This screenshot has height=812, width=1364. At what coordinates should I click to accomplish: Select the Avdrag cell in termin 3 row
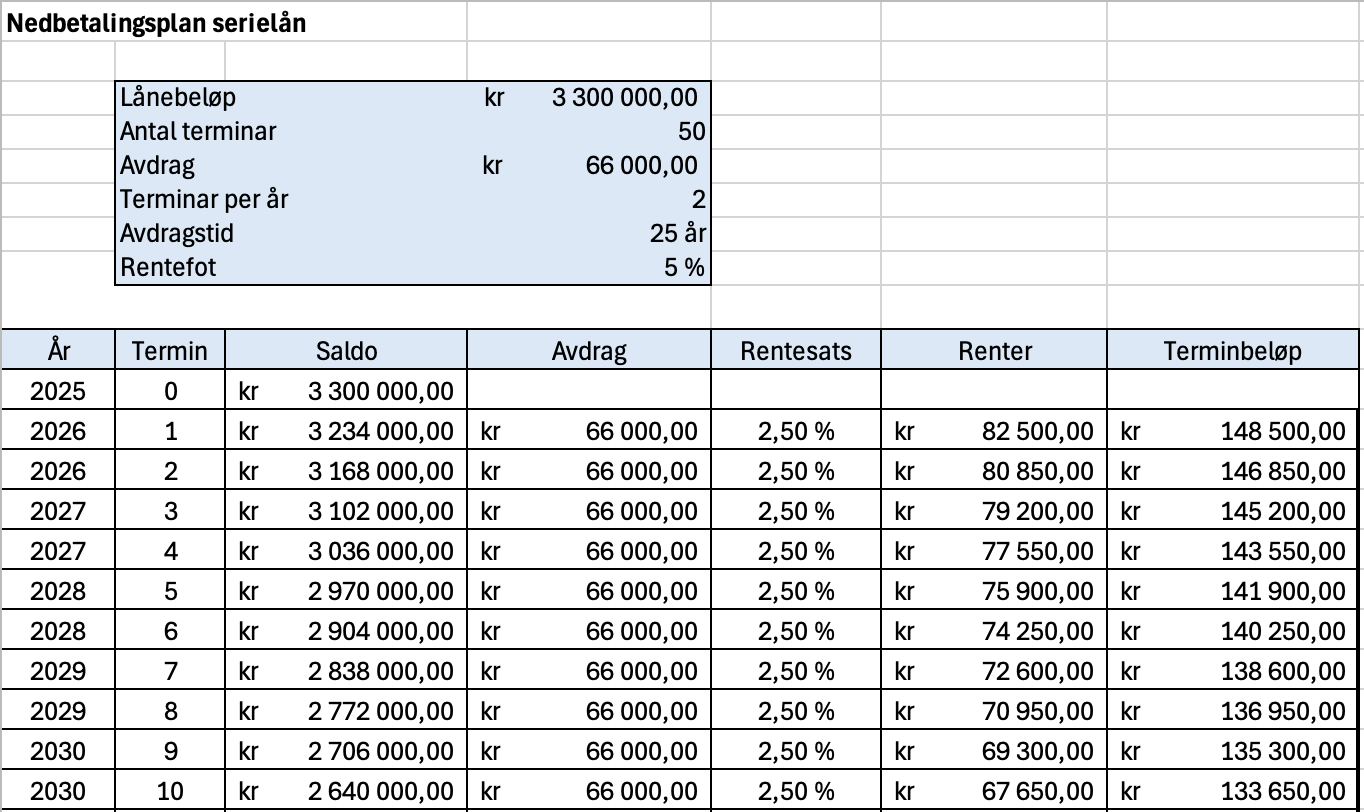[x=589, y=511]
